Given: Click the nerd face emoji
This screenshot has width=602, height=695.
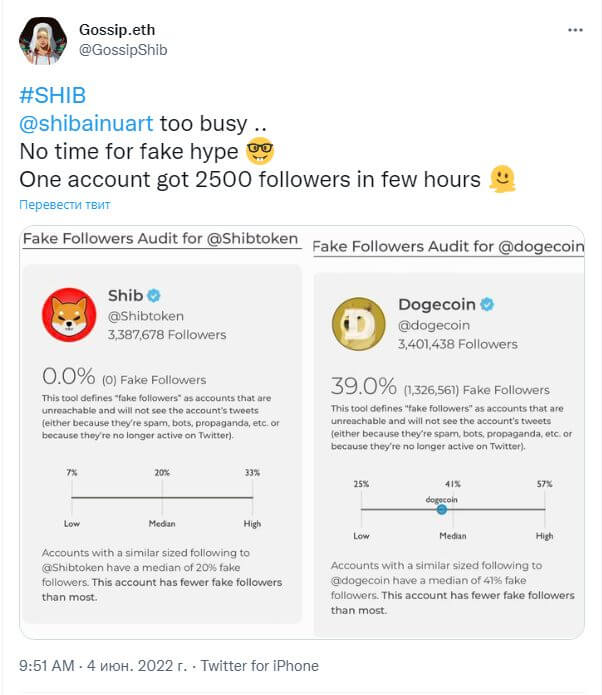Looking at the screenshot, I should [x=260, y=151].
